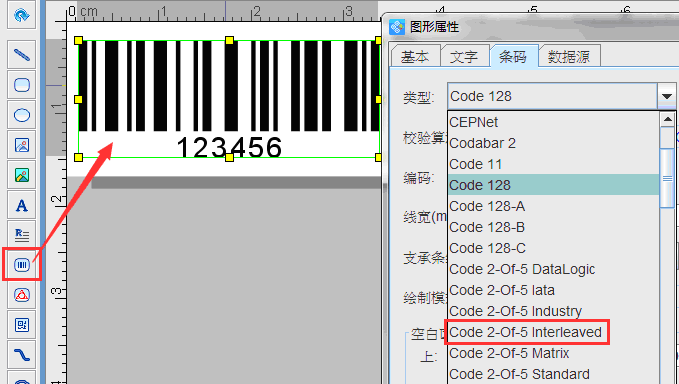Click the list scrollbar up arrow
679x384 pixels.
[667, 119]
